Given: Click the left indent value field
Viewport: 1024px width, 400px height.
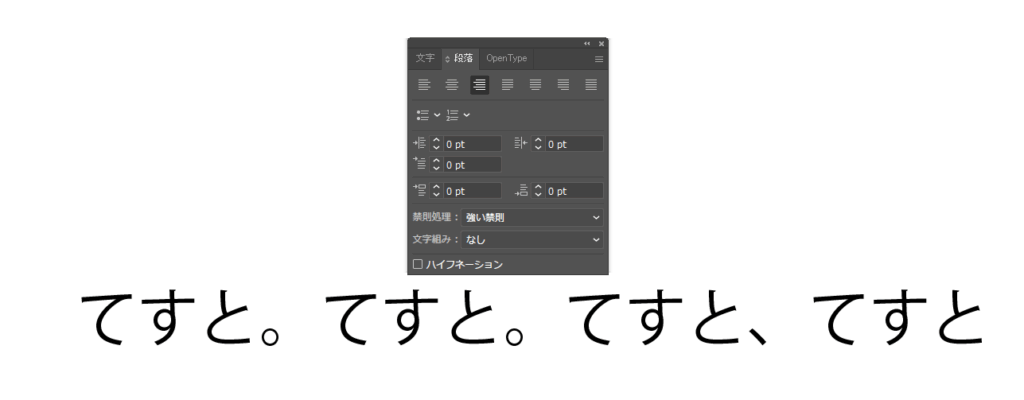Looking at the screenshot, I should tap(471, 144).
